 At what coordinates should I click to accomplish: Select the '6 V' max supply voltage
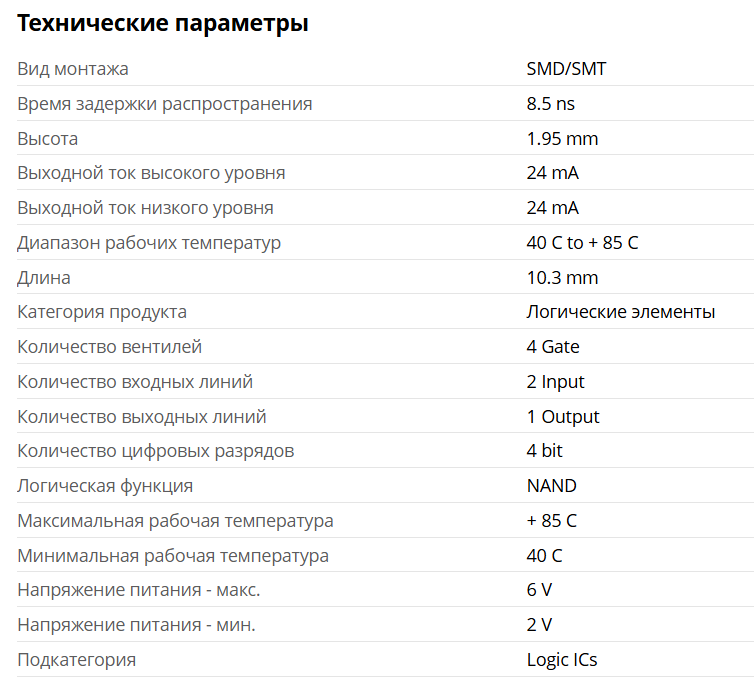click(x=539, y=590)
